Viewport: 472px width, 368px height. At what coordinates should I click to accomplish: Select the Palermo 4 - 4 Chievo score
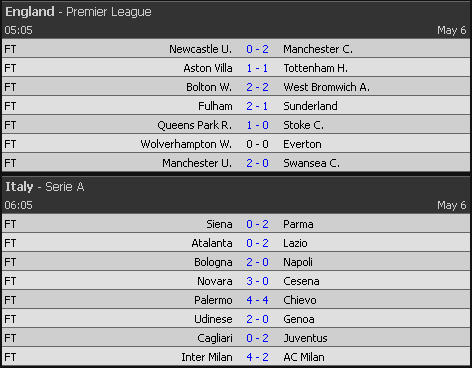257,300
